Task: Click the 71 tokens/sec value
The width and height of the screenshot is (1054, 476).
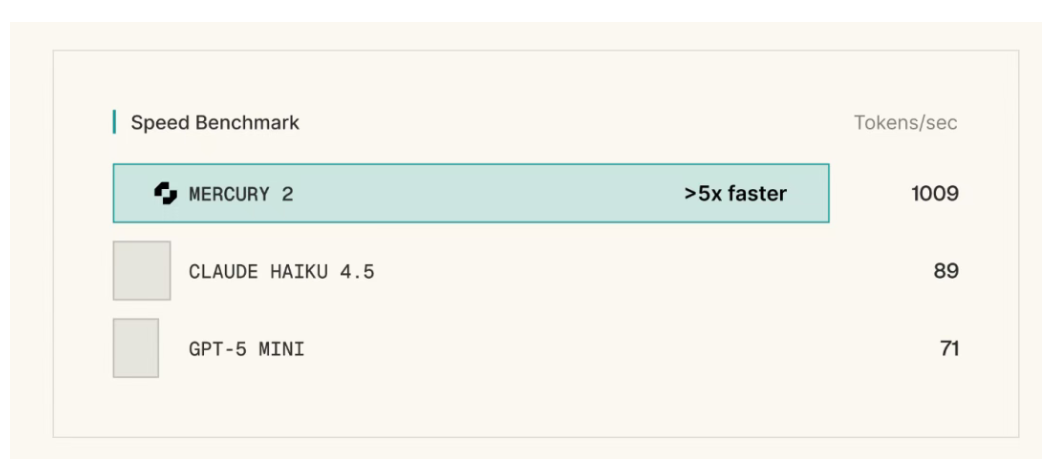Action: pyautogui.click(x=949, y=349)
